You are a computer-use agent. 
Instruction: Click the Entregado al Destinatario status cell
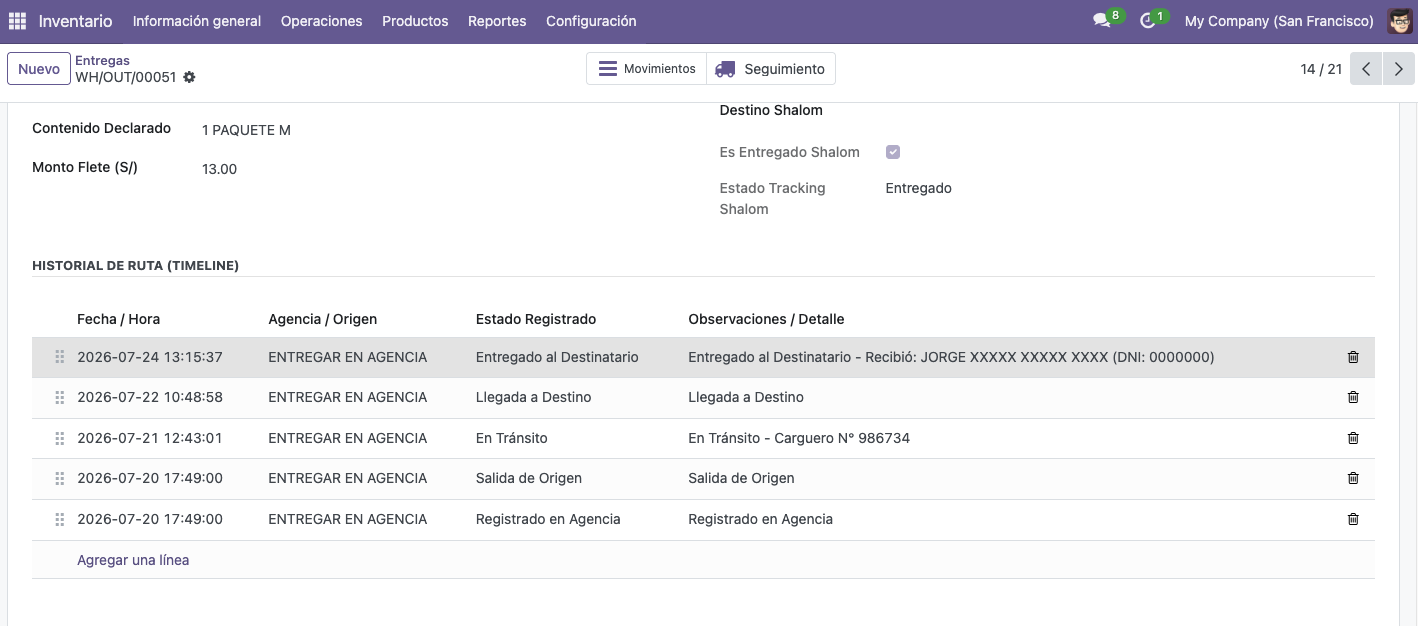coord(557,357)
